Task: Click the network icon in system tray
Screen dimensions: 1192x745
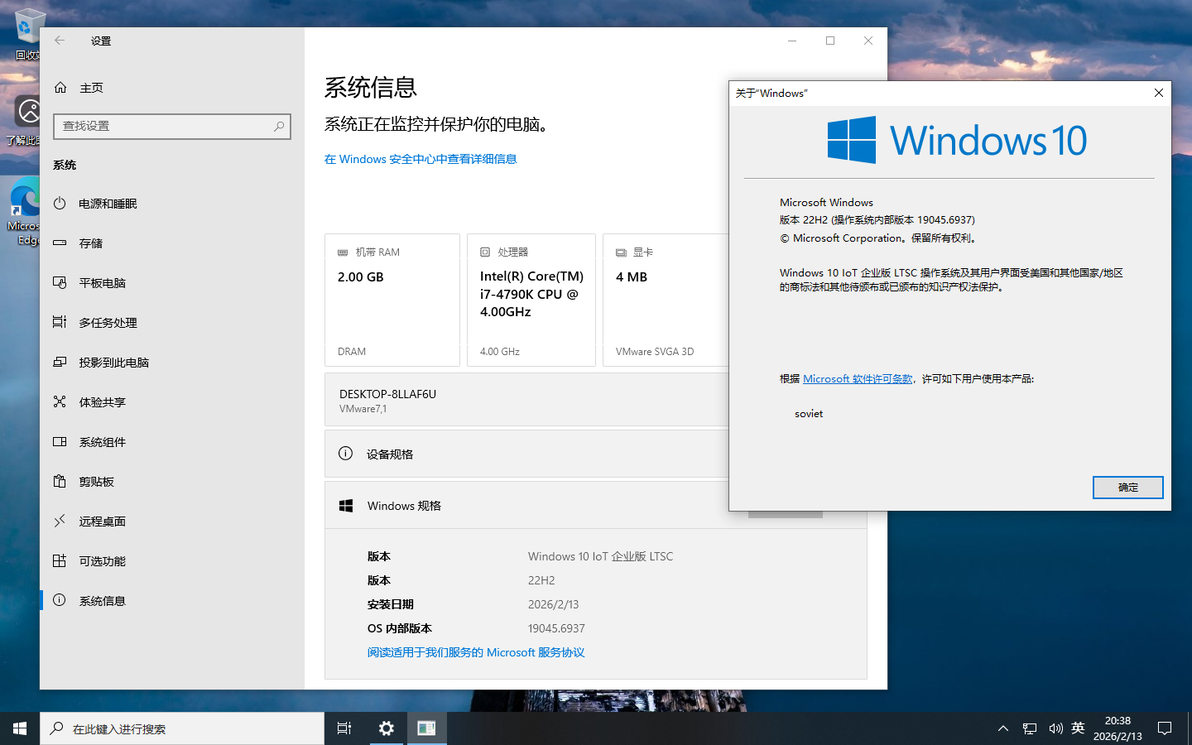Action: point(1029,728)
